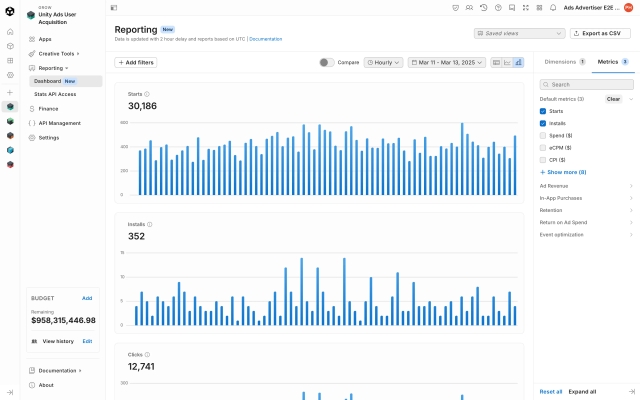Switch to bar chart view icon

tap(518, 62)
